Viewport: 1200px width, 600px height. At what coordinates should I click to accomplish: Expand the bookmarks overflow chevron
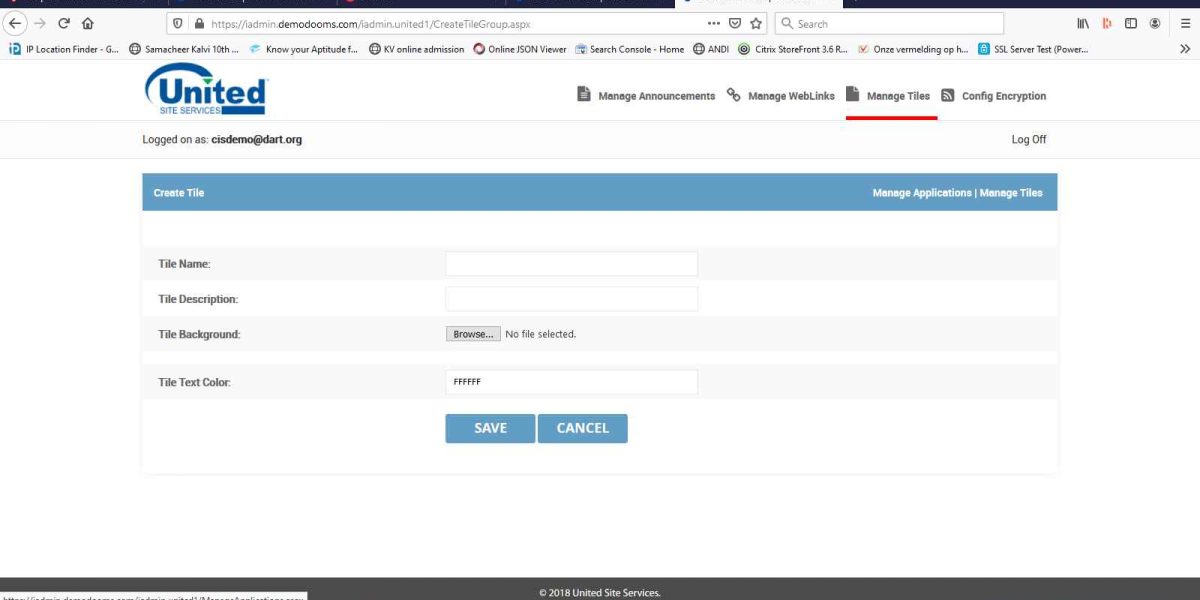[x=1186, y=48]
